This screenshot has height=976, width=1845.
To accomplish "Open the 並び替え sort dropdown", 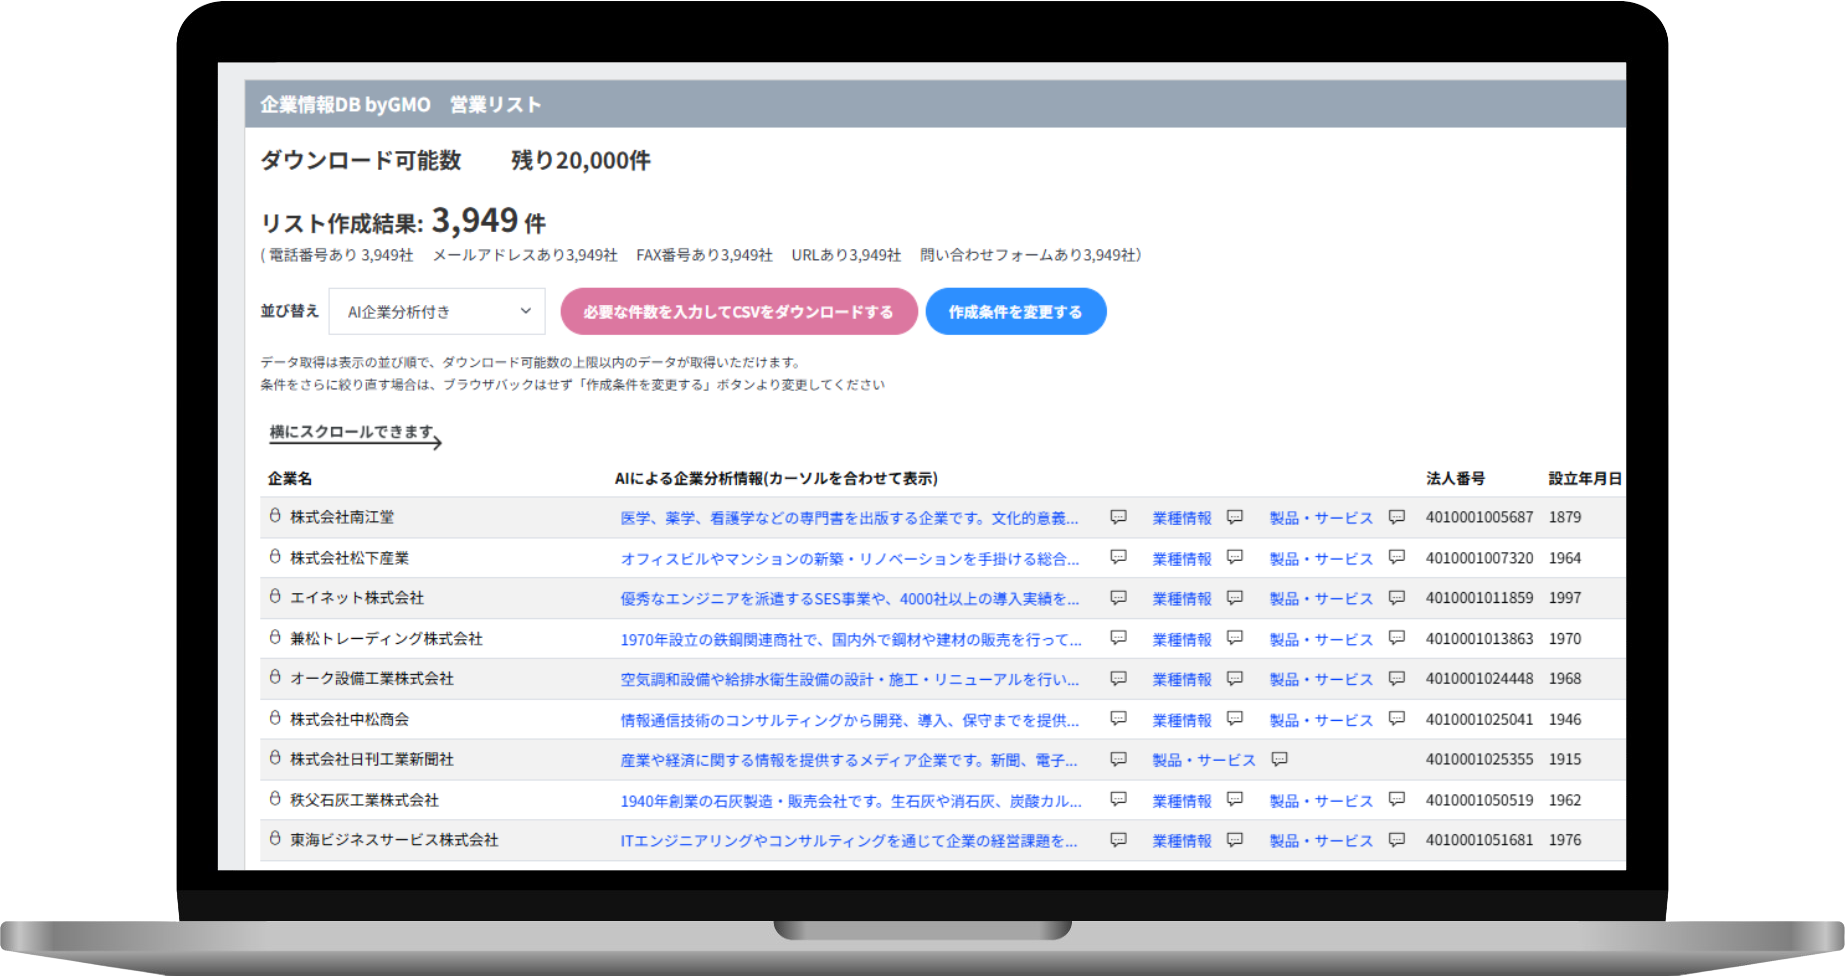I will (436, 312).
